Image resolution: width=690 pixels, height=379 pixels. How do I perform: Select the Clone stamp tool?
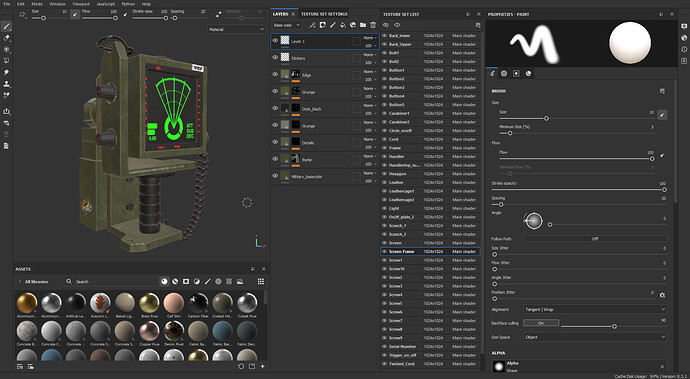[x=7, y=84]
